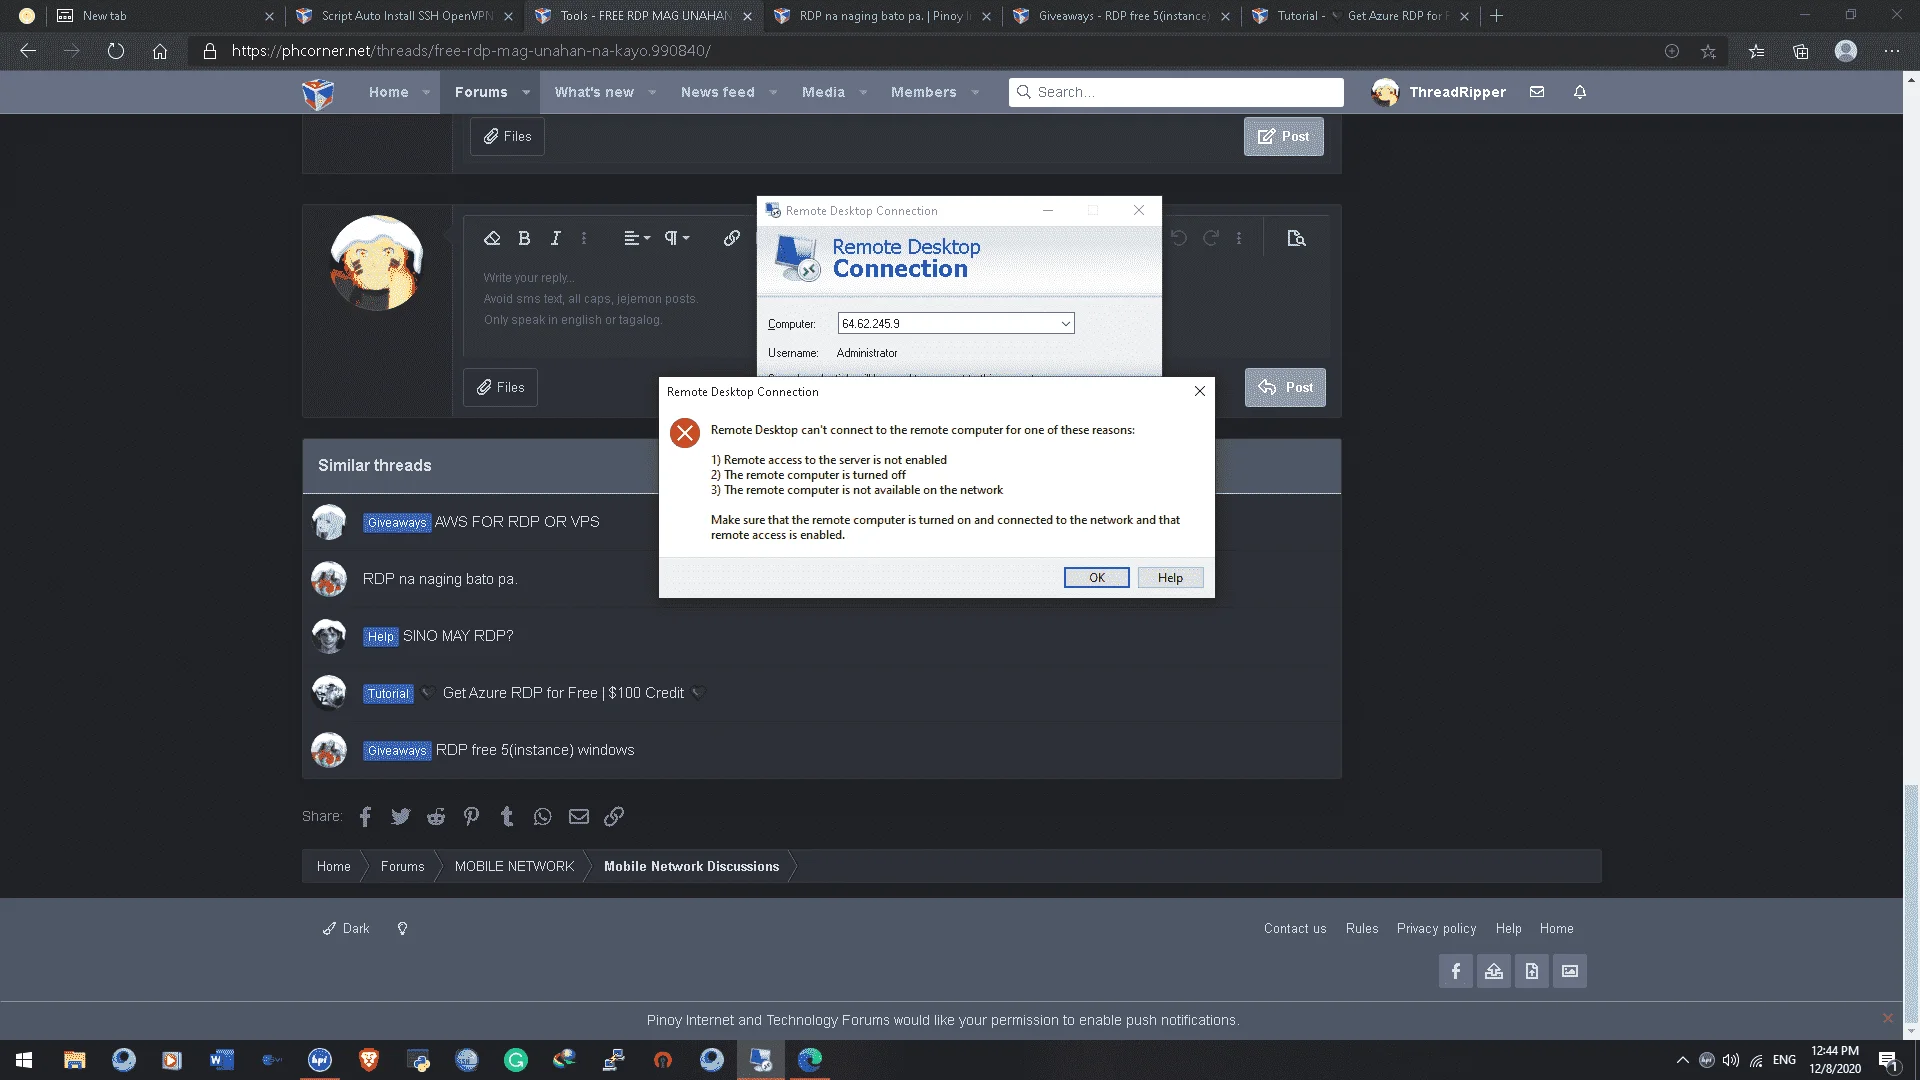Image resolution: width=1920 pixels, height=1080 pixels.
Task: Click Mobile Network Discussions breadcrumb
Action: click(x=691, y=866)
